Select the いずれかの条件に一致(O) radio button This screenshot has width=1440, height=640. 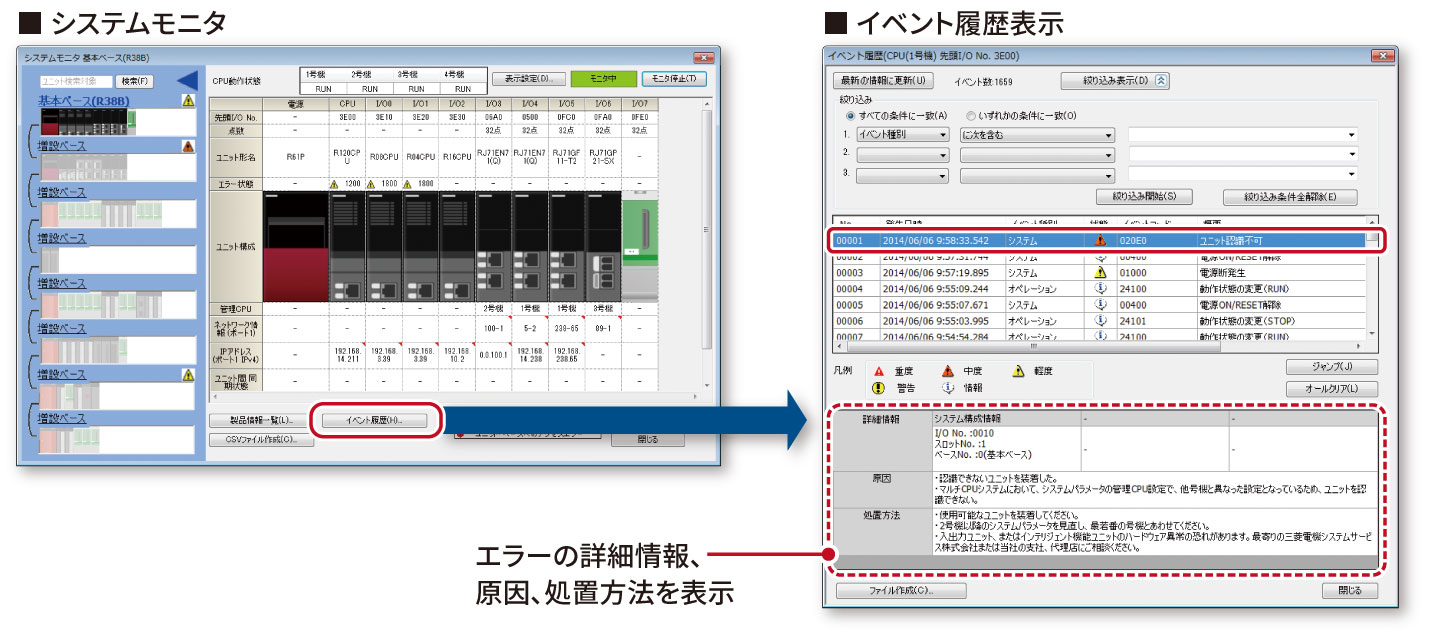[x=971, y=116]
